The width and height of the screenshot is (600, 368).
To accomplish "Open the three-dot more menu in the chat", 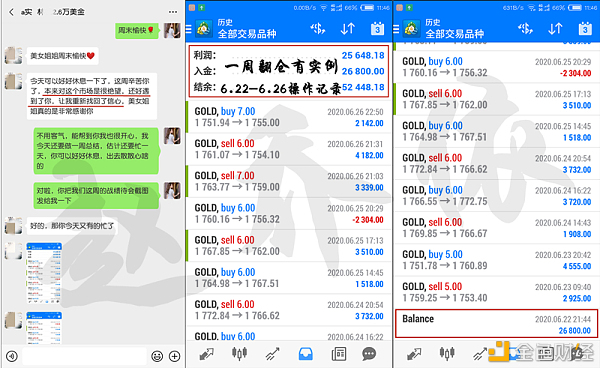I will 173,12.
